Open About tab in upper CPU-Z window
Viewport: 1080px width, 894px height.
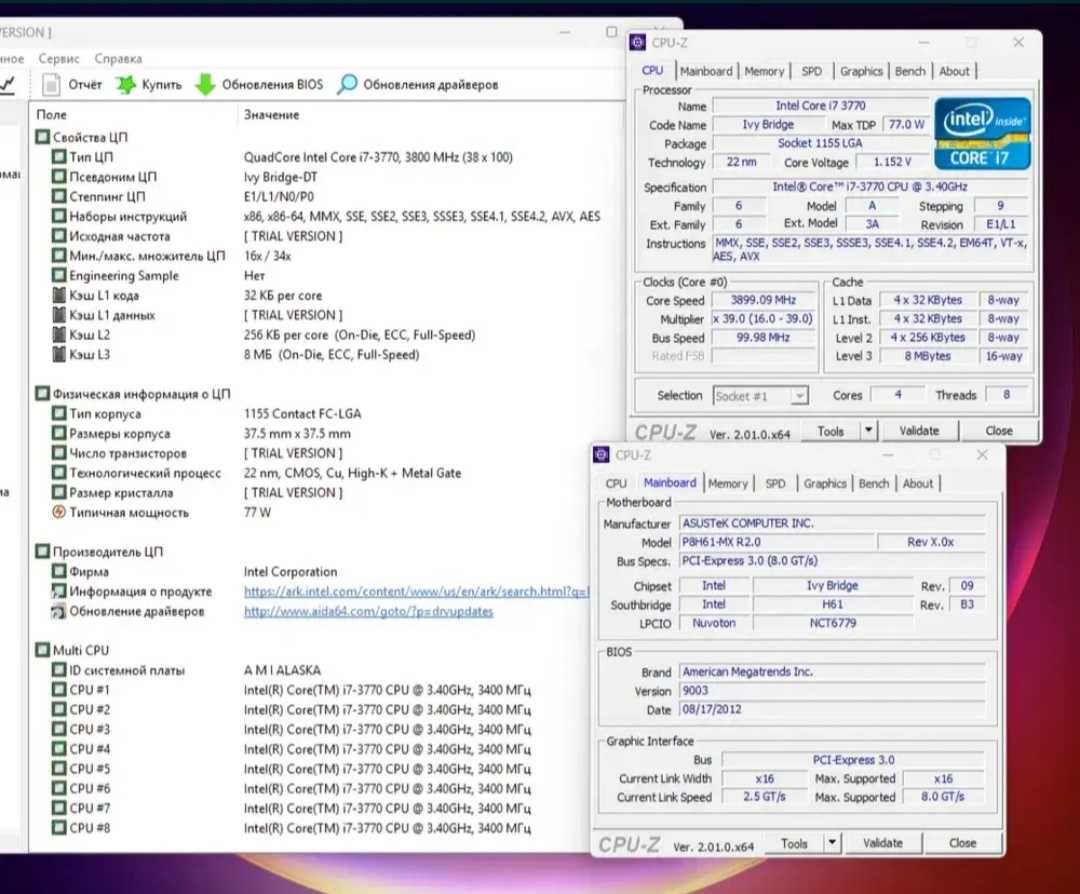954,71
